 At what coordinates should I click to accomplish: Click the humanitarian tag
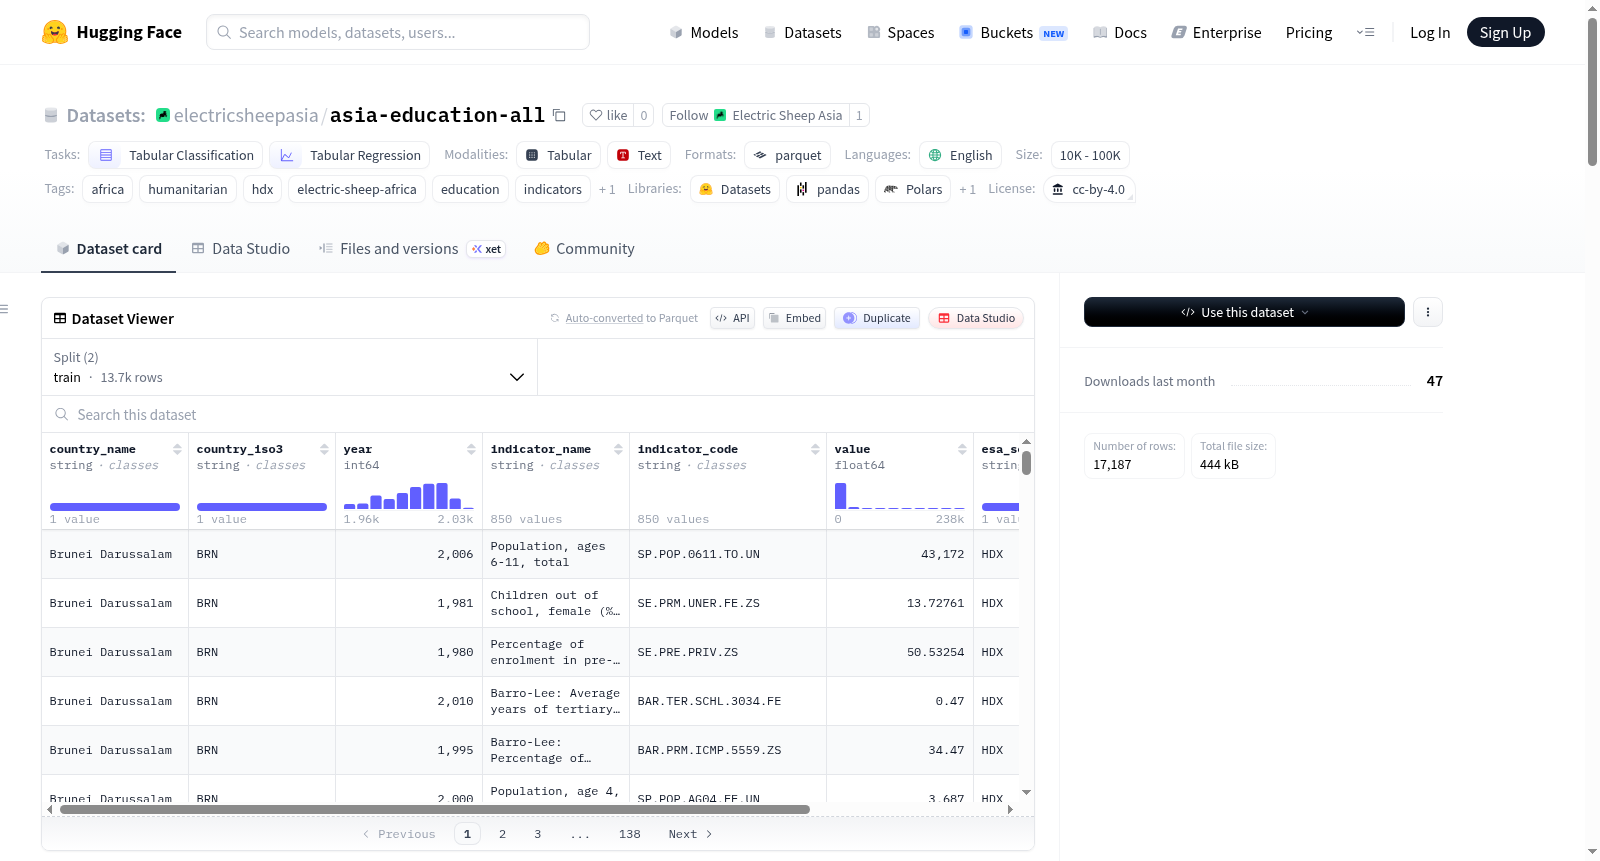[x=188, y=189]
